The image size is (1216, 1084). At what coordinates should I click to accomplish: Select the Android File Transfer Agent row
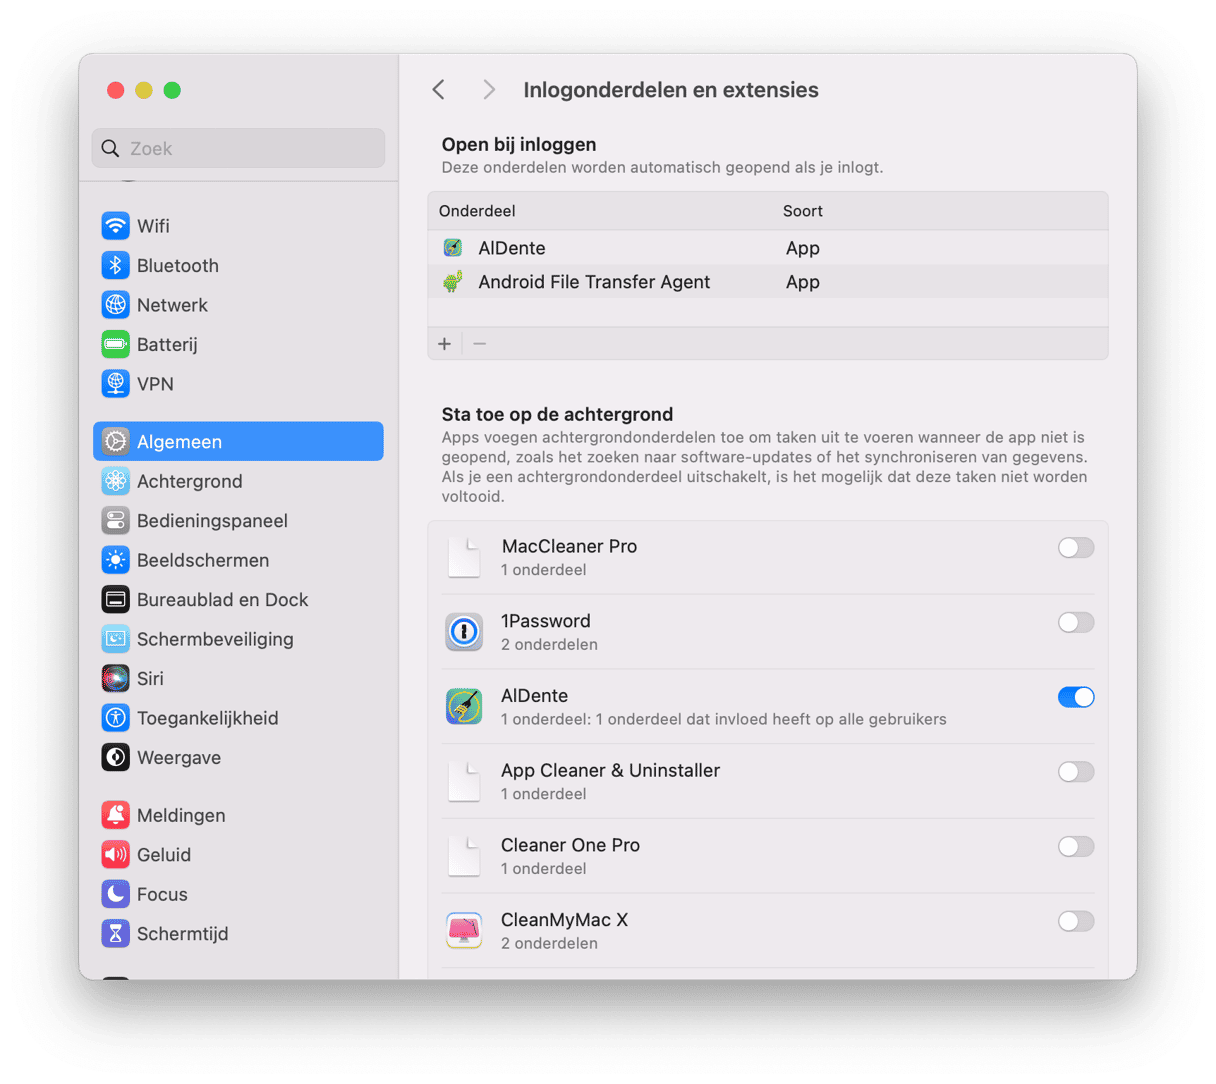point(768,282)
